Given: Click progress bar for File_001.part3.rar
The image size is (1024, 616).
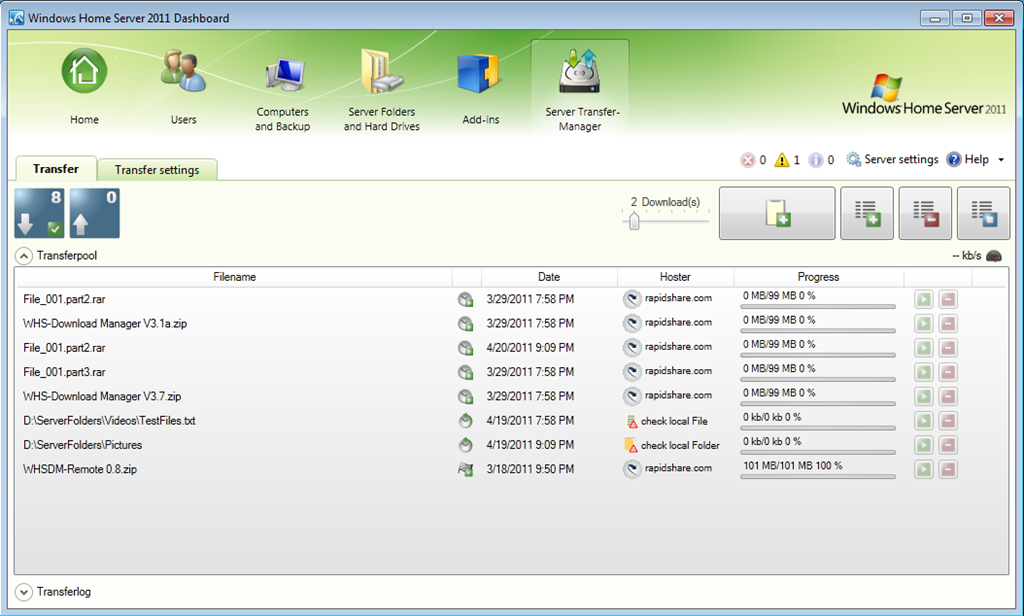Looking at the screenshot, I should click(x=818, y=380).
